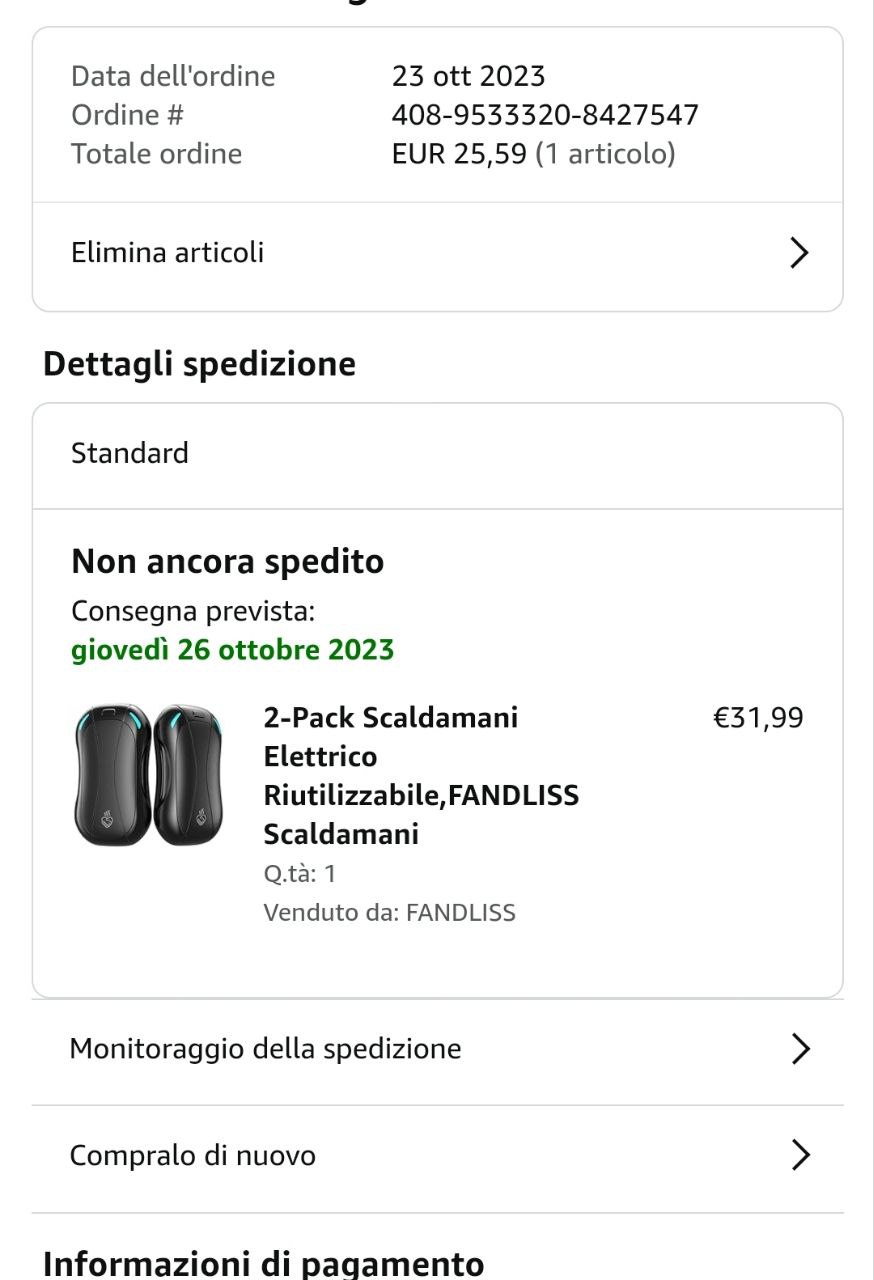
Task: Click the Informazioni di pagamento heading
Action: pos(263,1263)
